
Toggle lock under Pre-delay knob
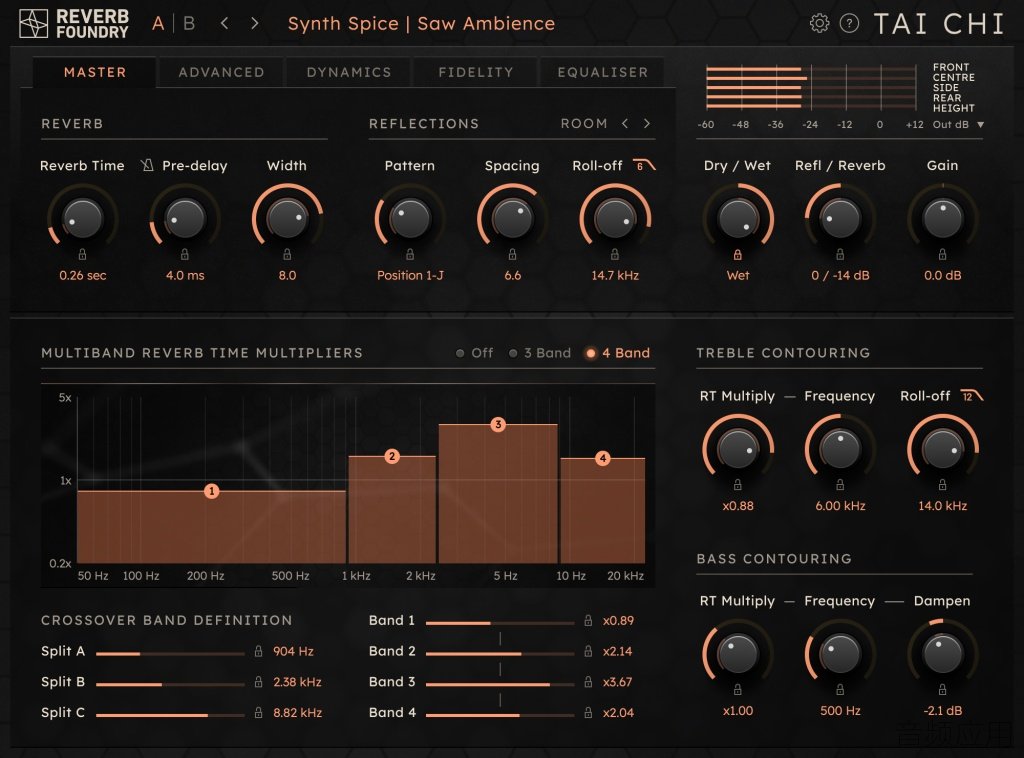(185, 254)
